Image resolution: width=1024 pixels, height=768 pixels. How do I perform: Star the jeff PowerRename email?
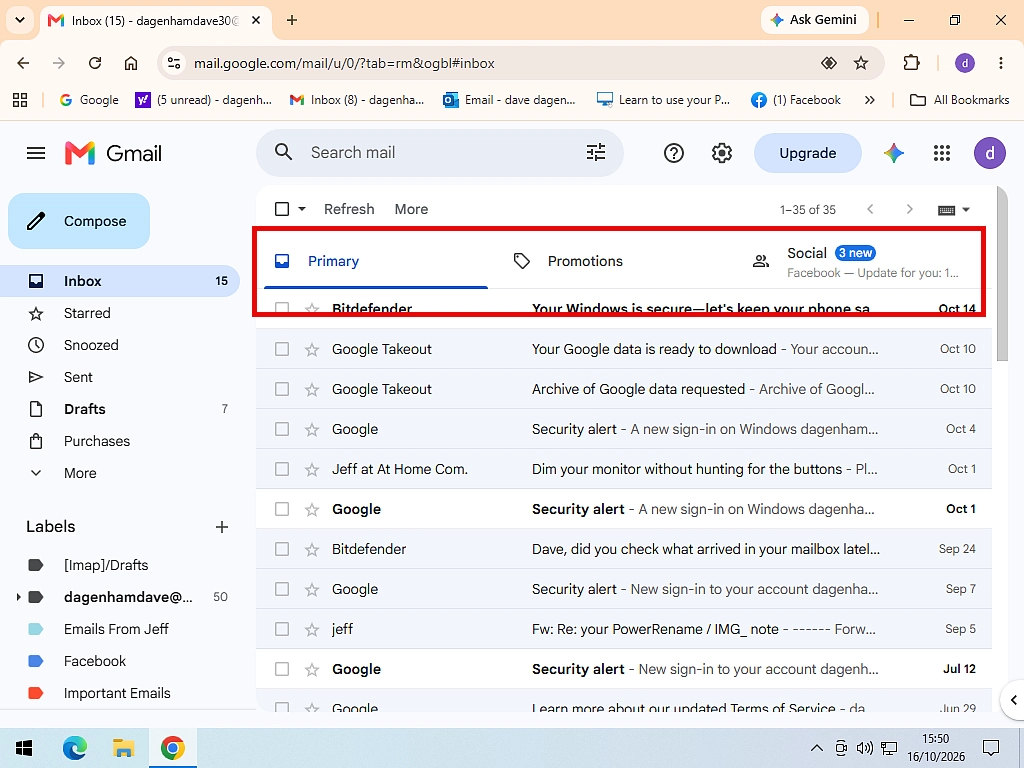click(312, 630)
